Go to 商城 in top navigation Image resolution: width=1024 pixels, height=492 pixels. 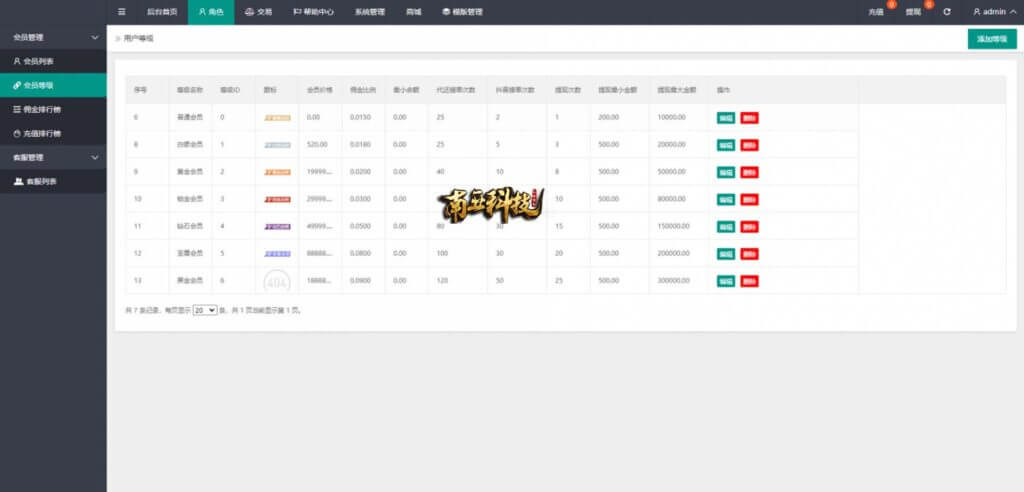413,12
